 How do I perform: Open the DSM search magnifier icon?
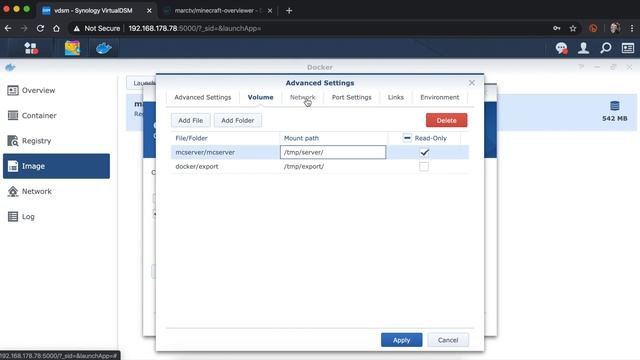606,48
